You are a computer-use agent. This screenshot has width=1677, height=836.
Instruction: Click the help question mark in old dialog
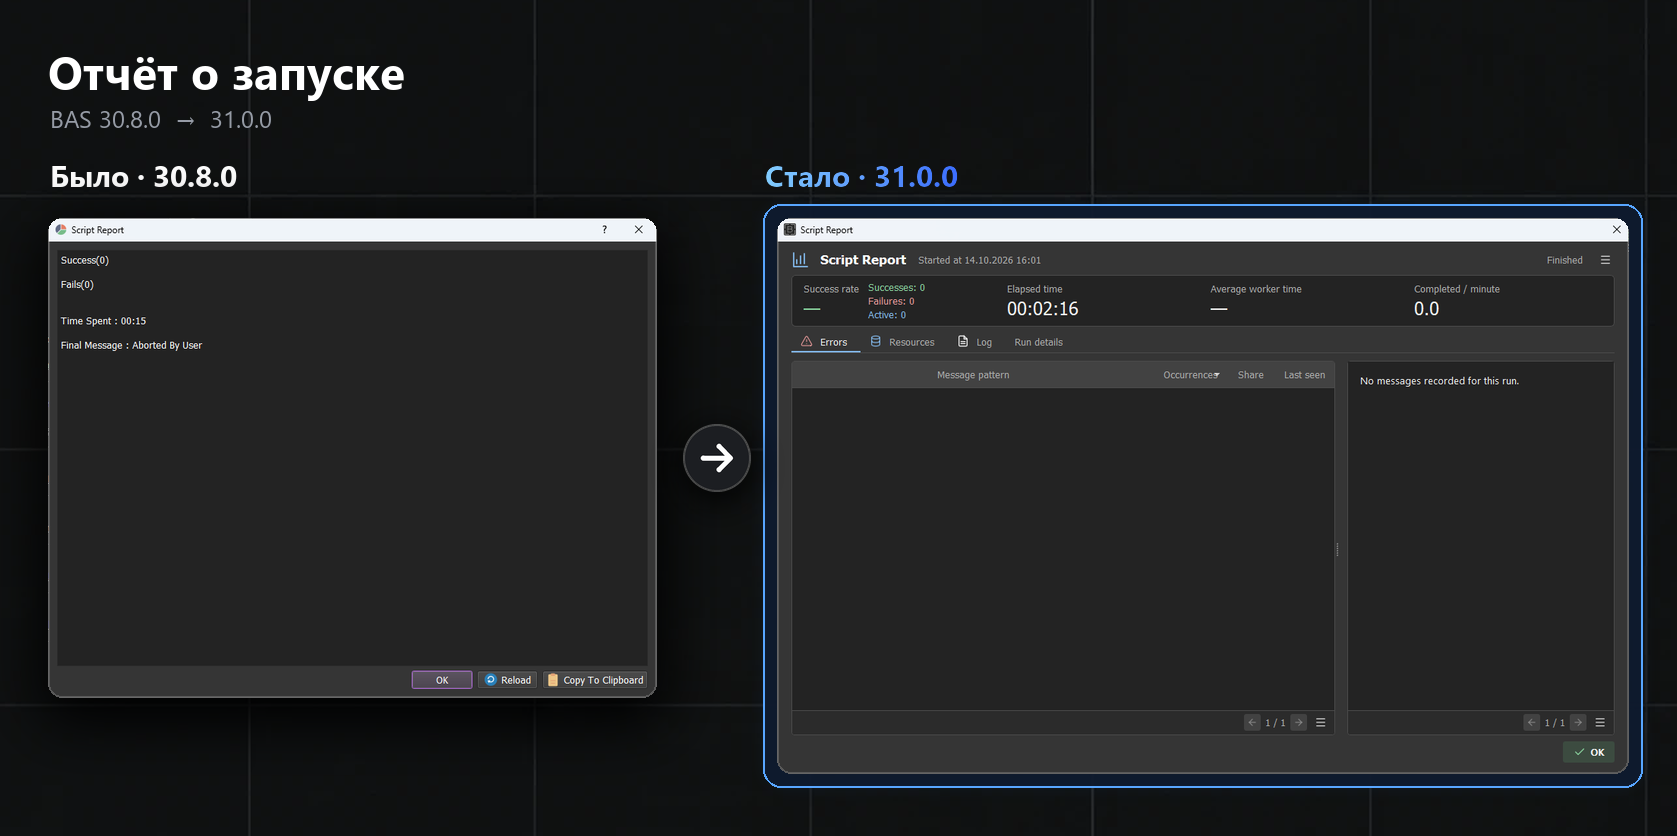click(x=604, y=230)
